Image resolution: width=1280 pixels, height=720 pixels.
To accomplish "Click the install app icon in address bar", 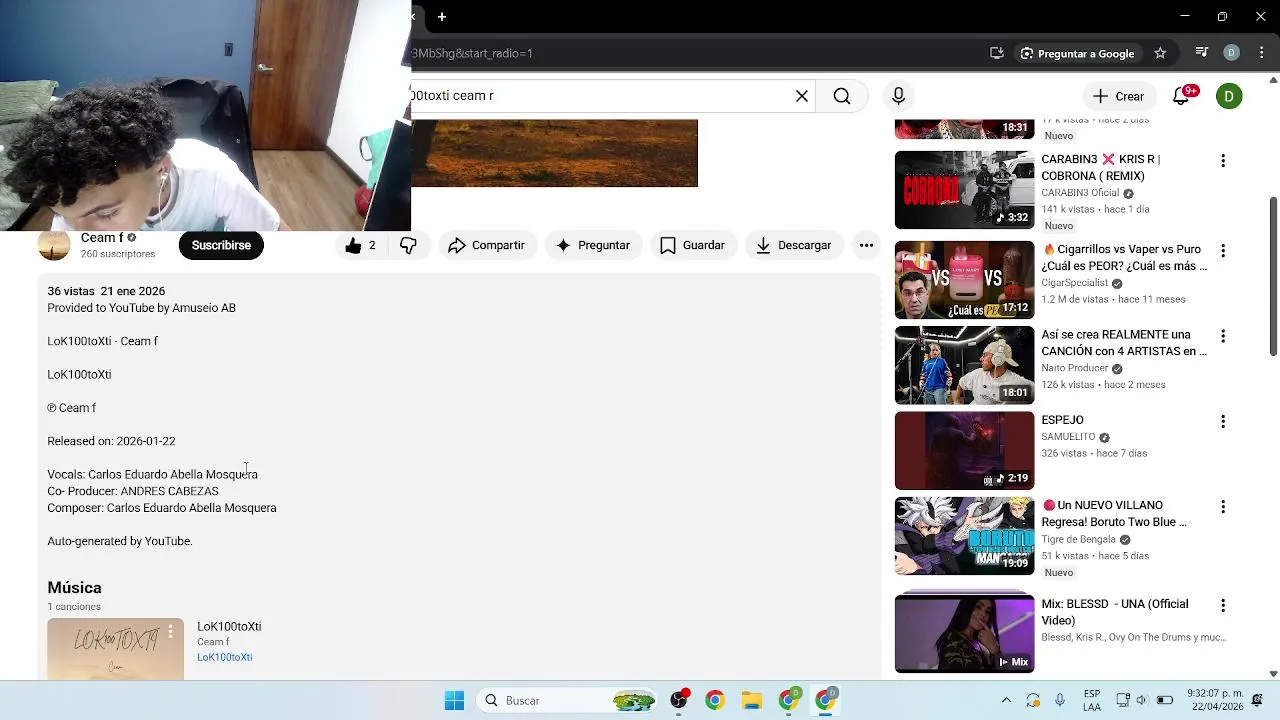I will [x=996, y=53].
